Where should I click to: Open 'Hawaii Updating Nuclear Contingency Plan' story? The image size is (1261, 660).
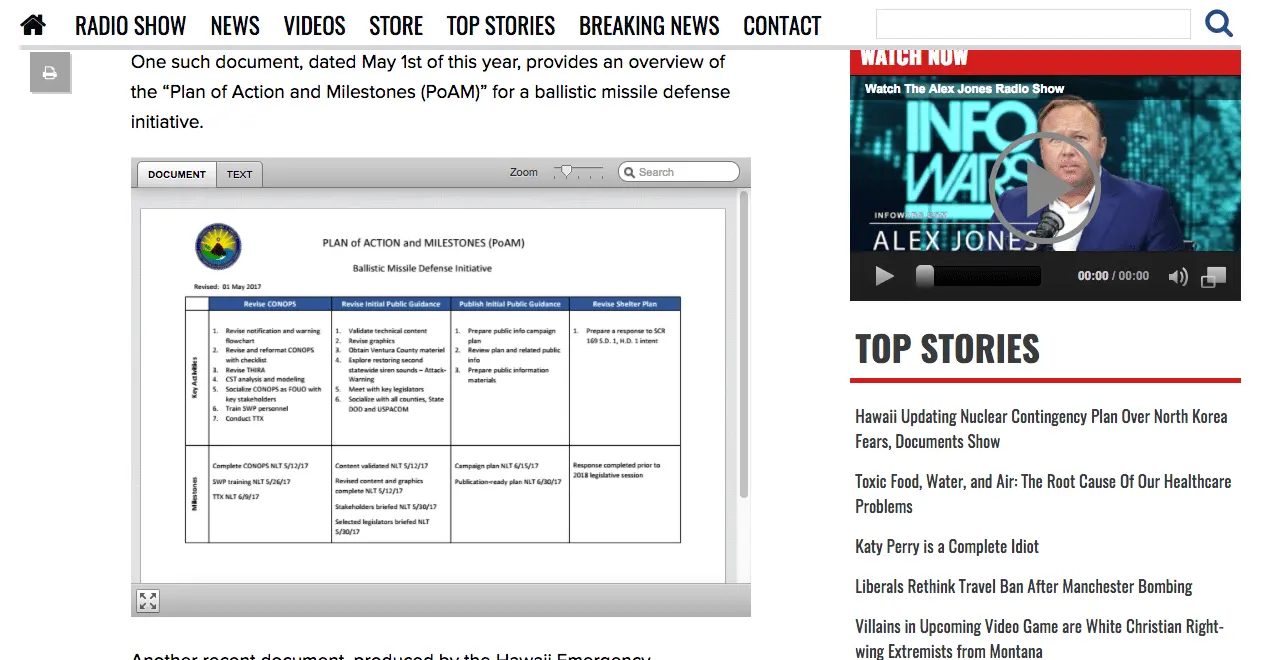1041,429
